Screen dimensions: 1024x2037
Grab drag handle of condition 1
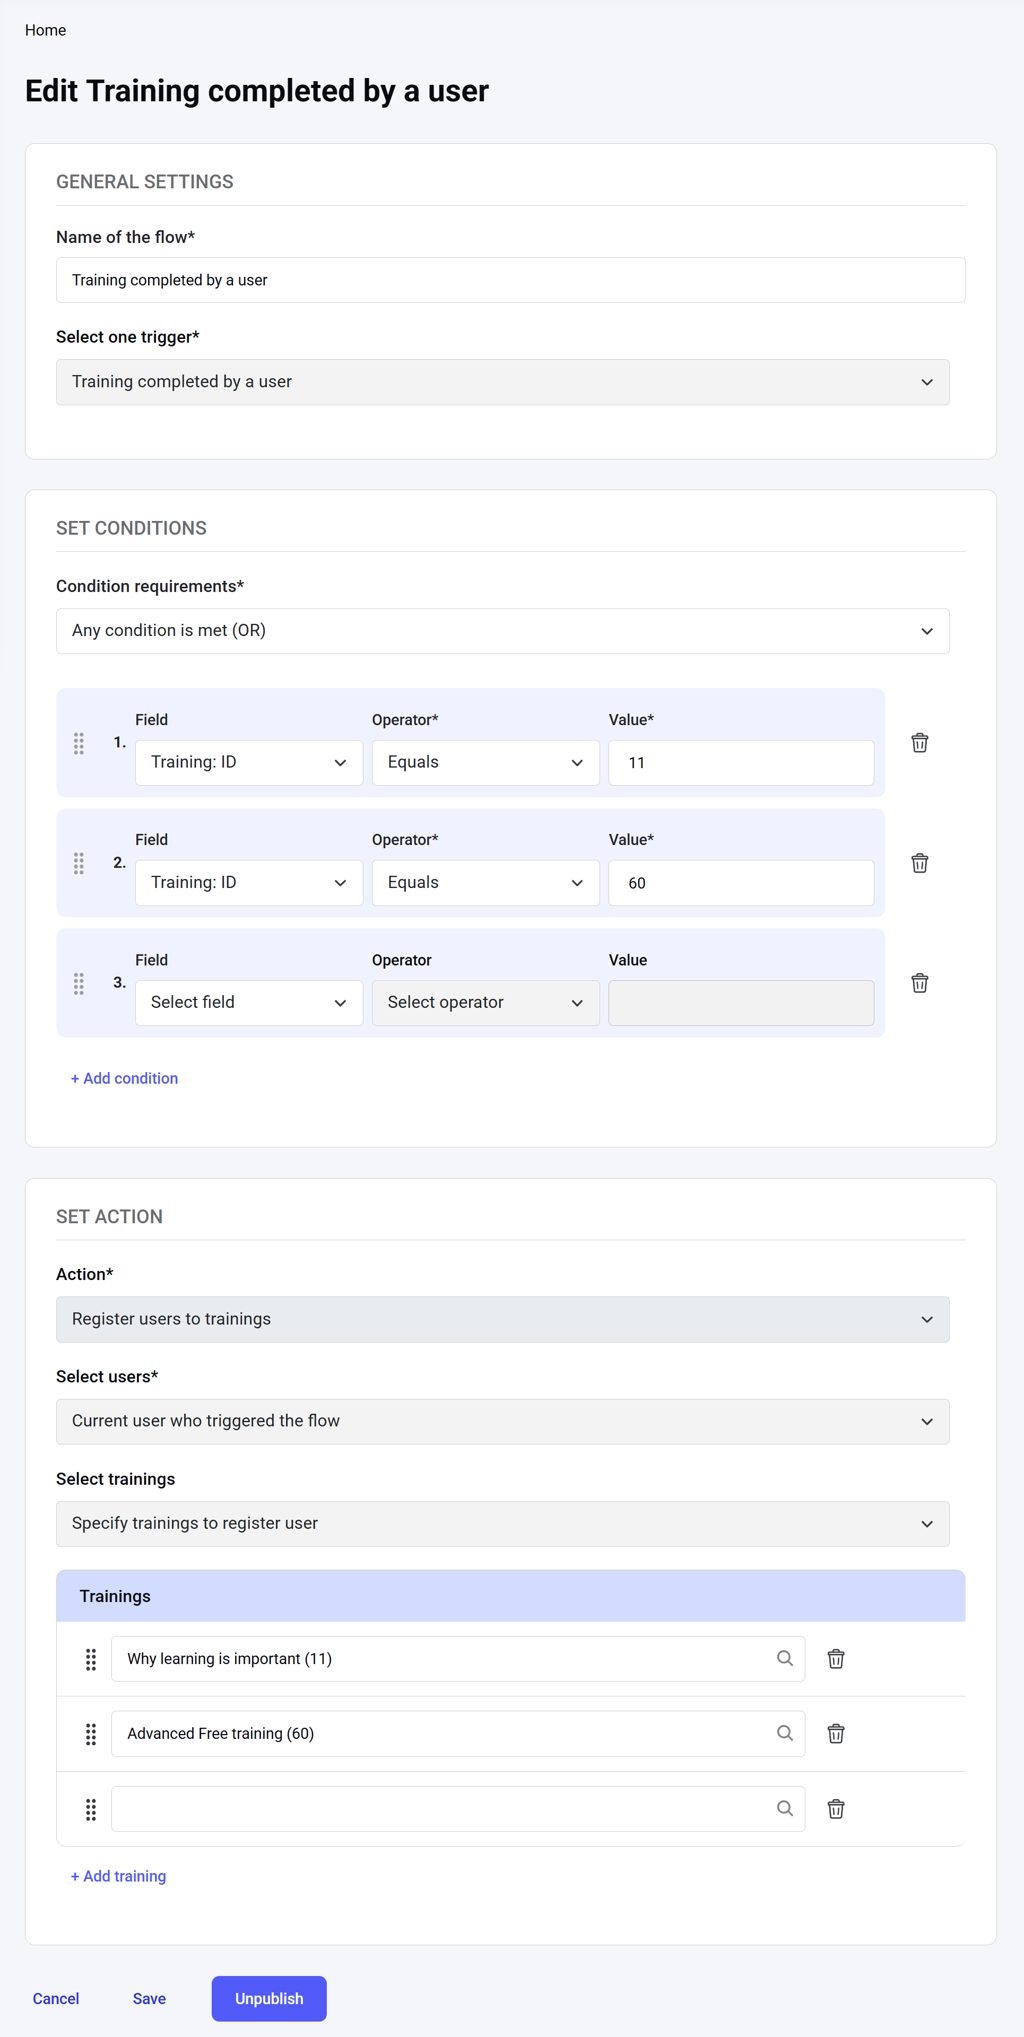point(79,743)
